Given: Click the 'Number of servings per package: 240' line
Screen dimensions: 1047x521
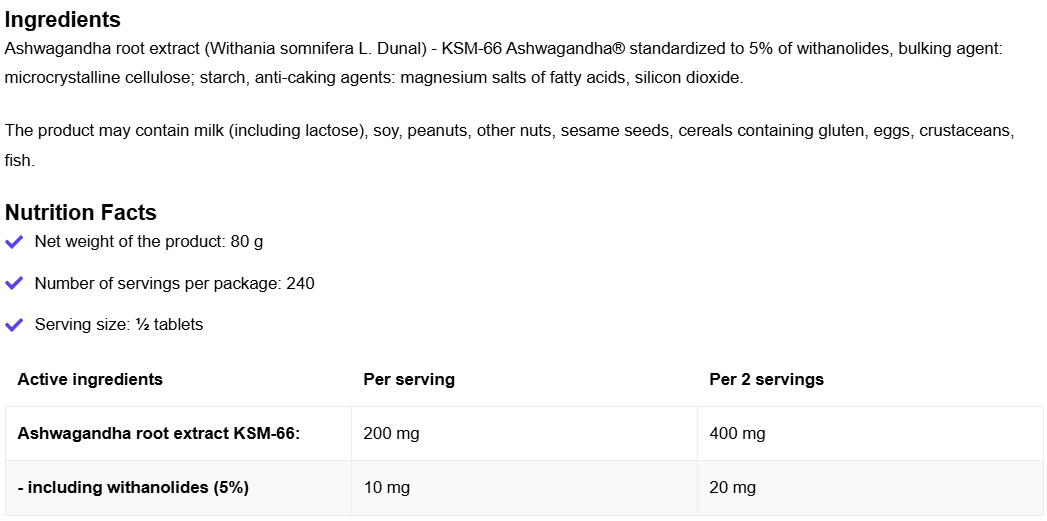Looking at the screenshot, I should [174, 284].
